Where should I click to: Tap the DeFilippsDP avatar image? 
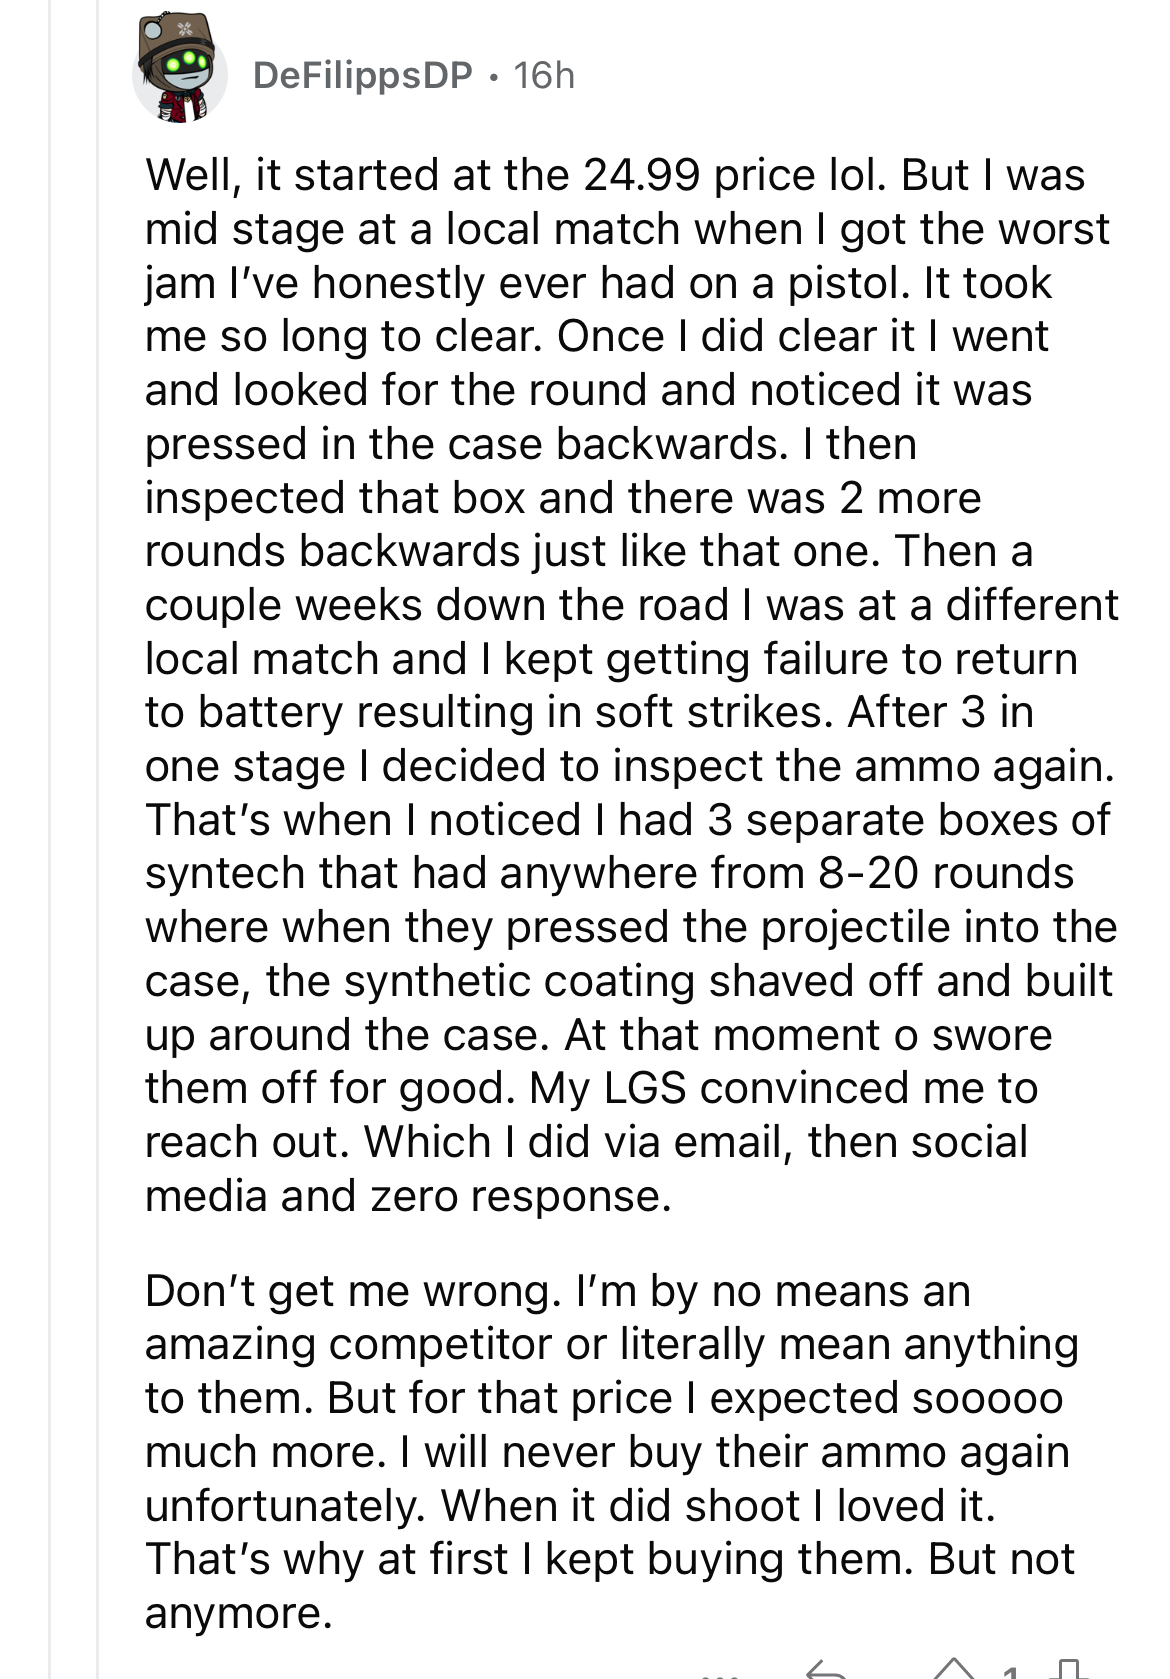tap(179, 76)
